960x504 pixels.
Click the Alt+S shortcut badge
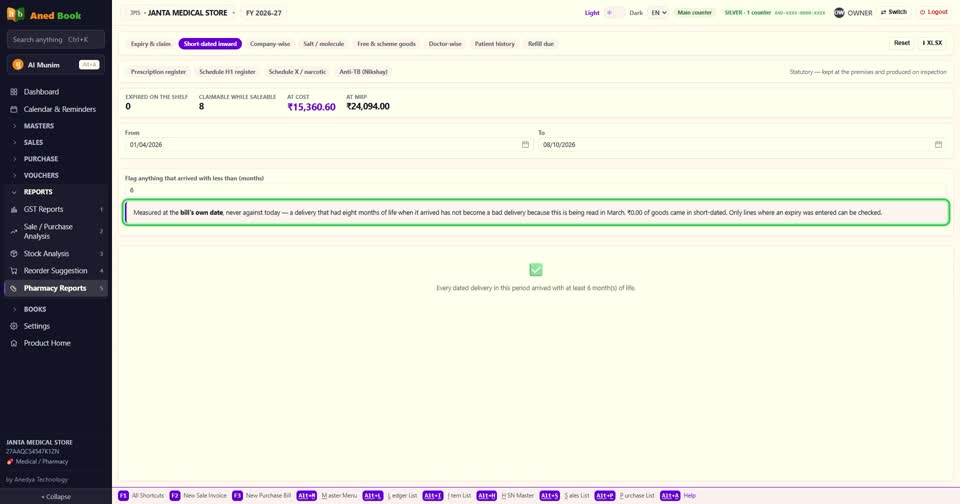pos(549,495)
